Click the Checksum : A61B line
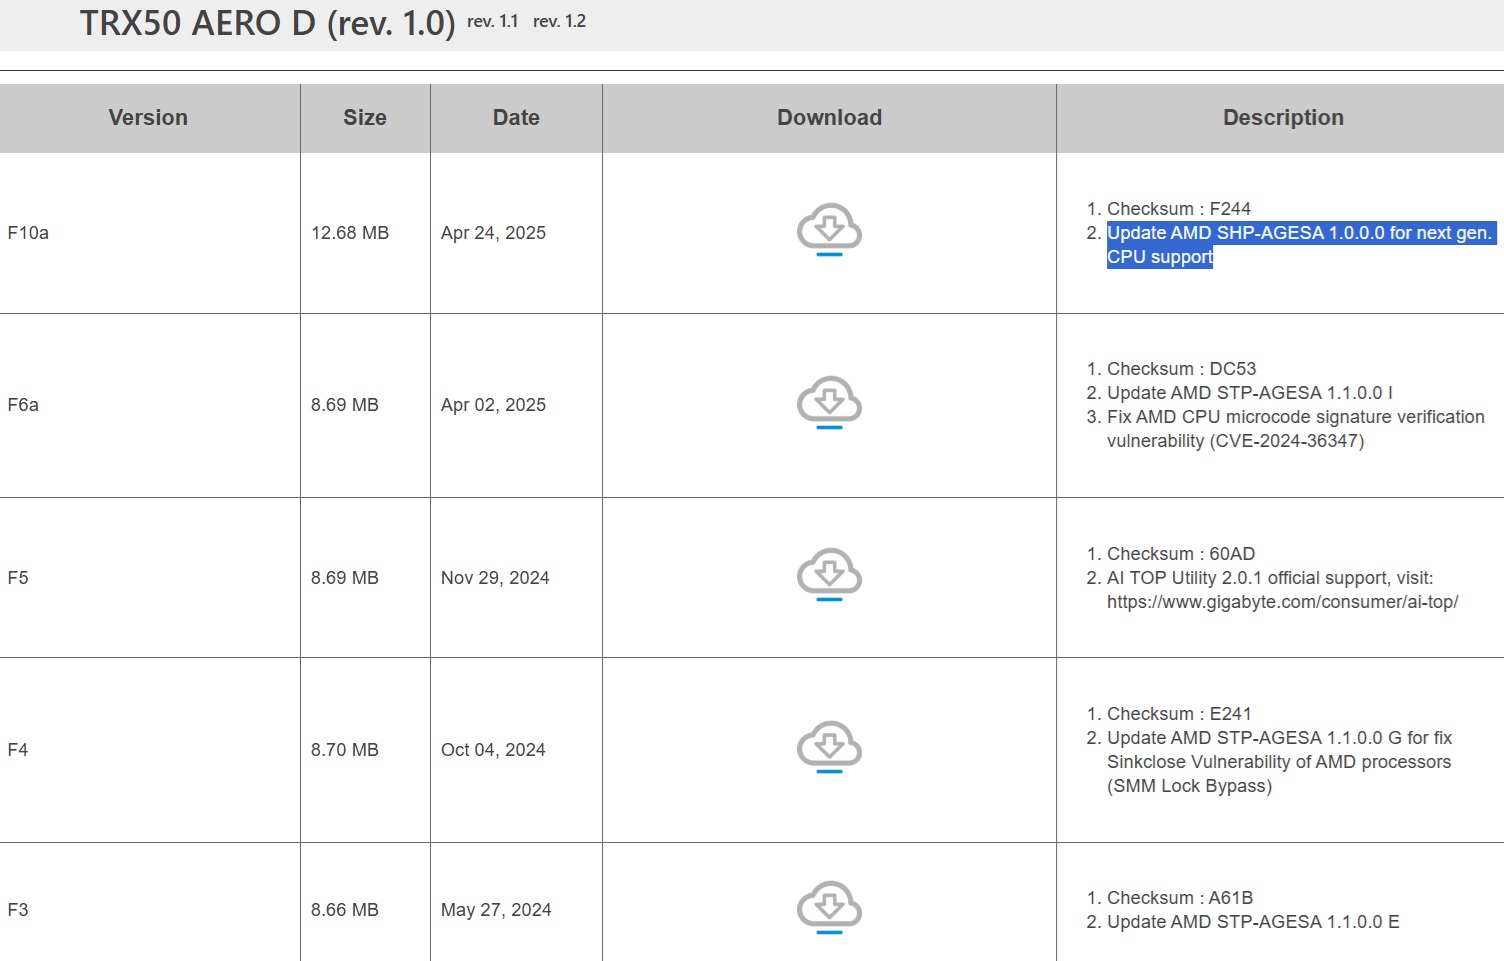Screen dimensions: 1504x961 coord(1179,898)
